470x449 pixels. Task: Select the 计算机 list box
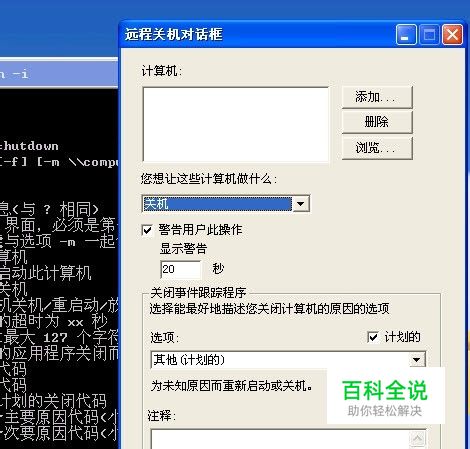(236, 124)
